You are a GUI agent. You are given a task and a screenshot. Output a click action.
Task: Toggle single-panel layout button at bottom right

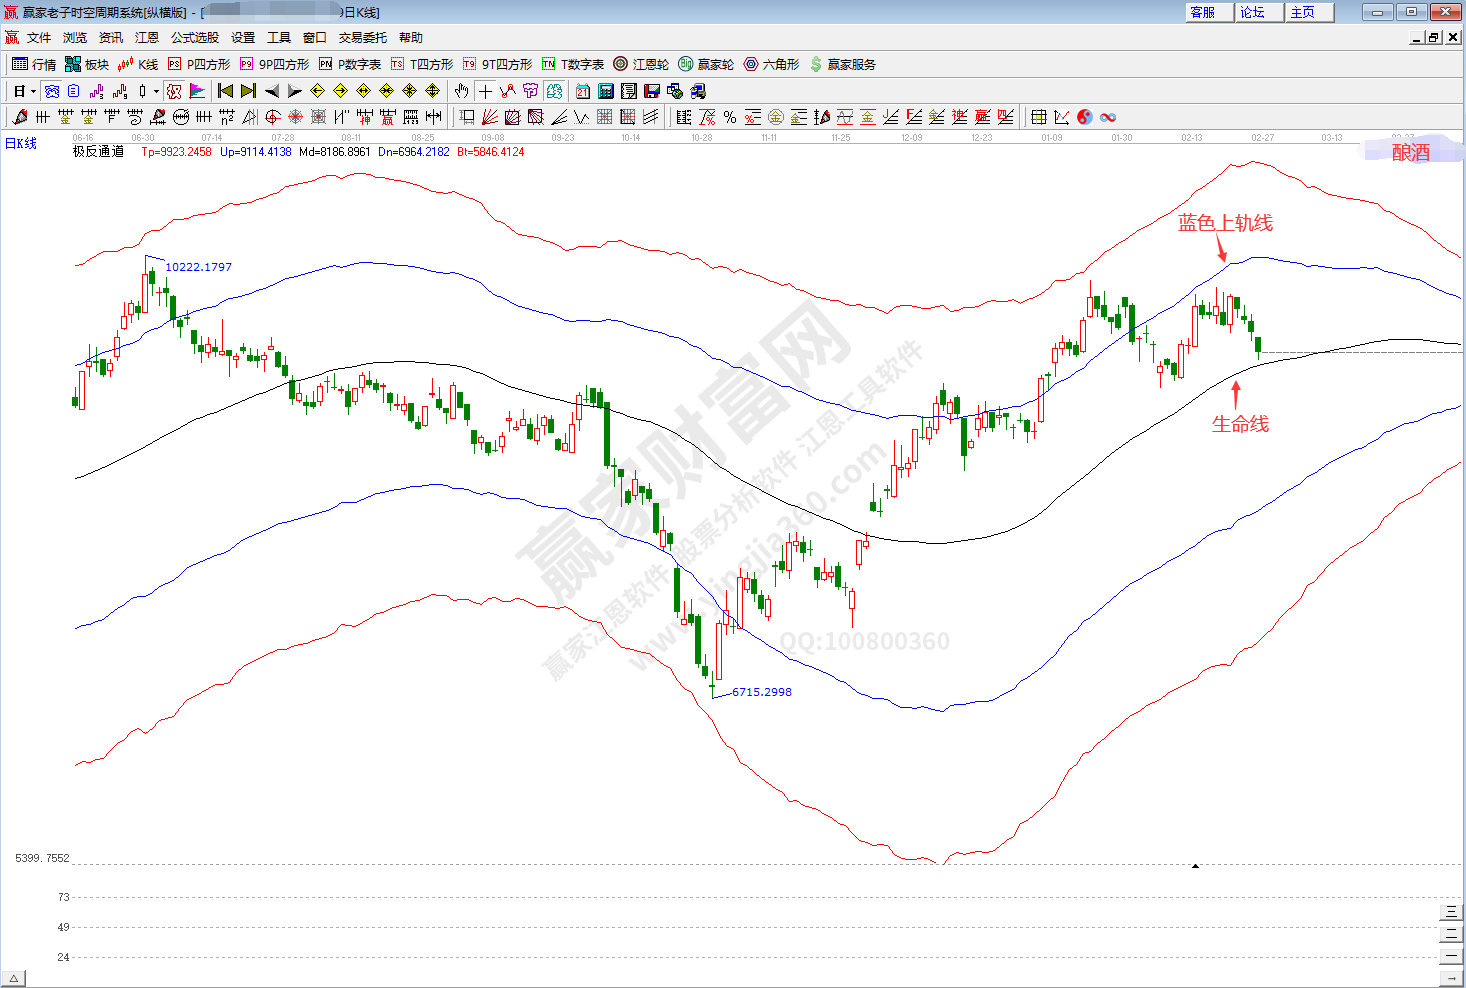point(1450,956)
